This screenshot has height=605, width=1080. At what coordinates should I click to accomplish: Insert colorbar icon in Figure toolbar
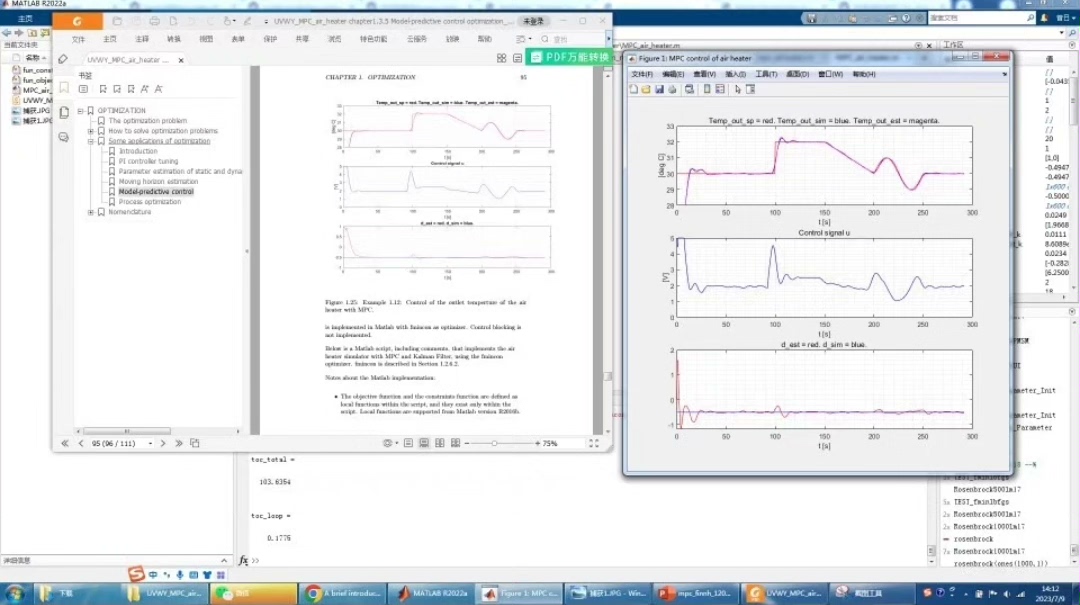(707, 90)
